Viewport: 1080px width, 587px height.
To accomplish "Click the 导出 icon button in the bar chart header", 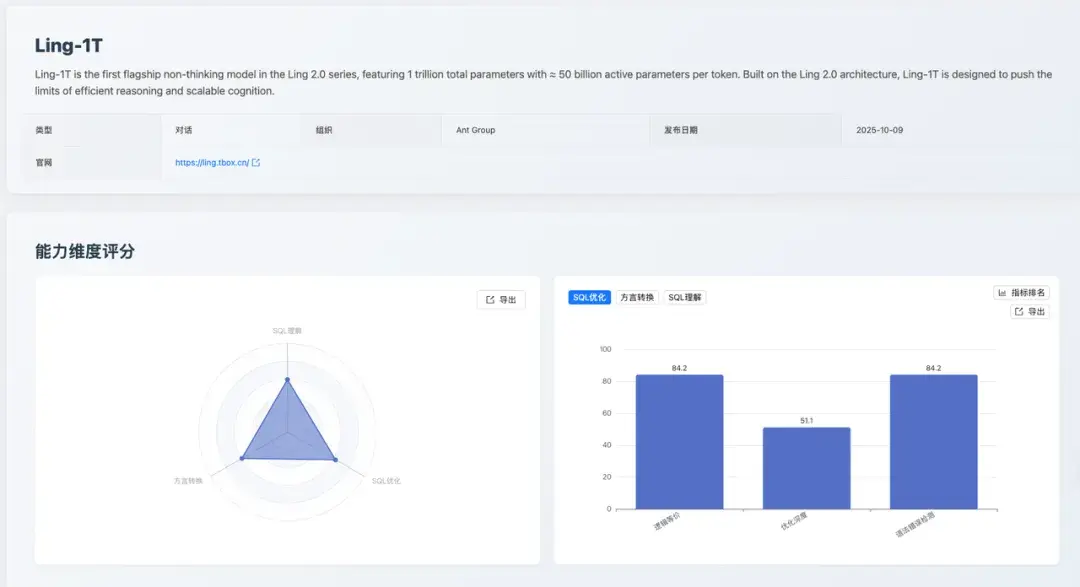I will [1028, 311].
